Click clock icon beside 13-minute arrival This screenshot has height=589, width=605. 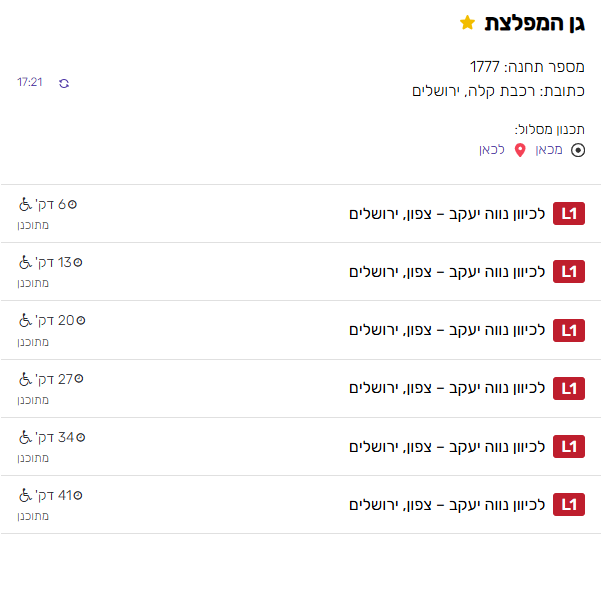click(x=78, y=263)
